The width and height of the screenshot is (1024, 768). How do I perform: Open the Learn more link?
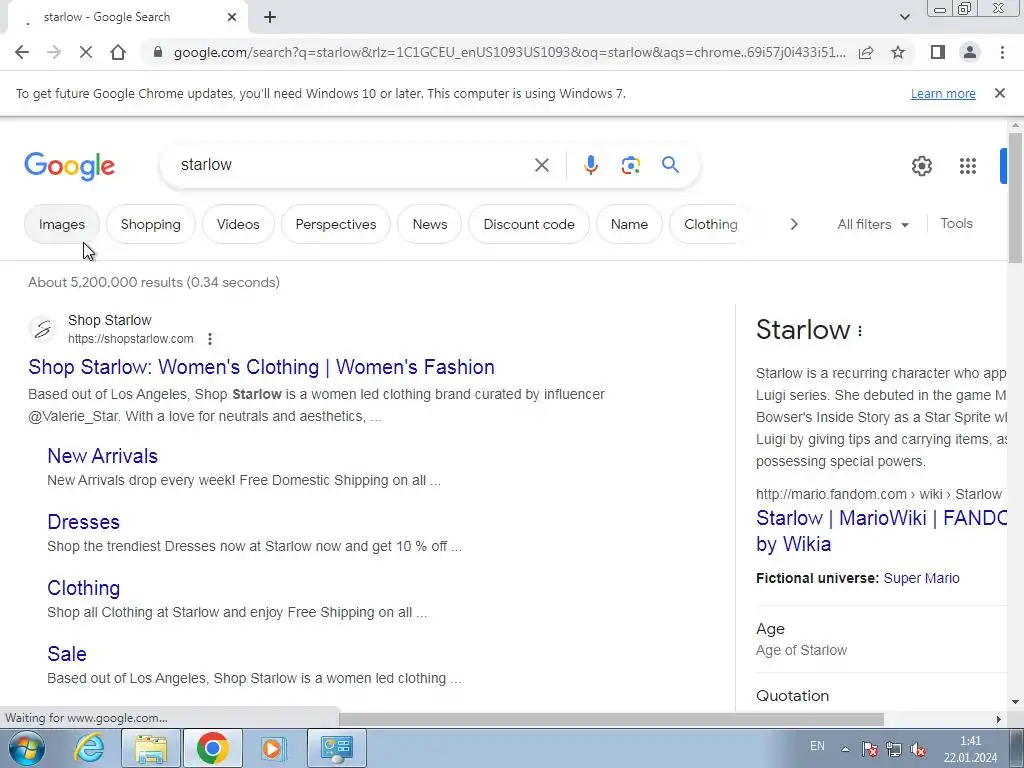tap(943, 93)
